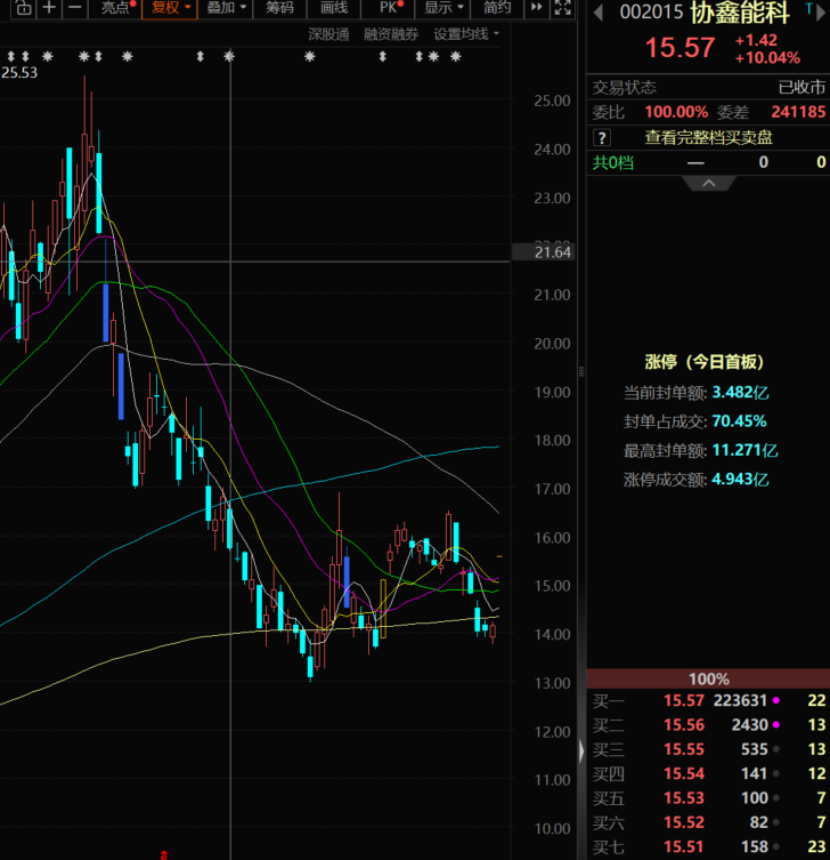Open the 设置均线 moving average settings
Image resolution: width=830 pixels, height=860 pixels.
pyautogui.click(x=466, y=35)
